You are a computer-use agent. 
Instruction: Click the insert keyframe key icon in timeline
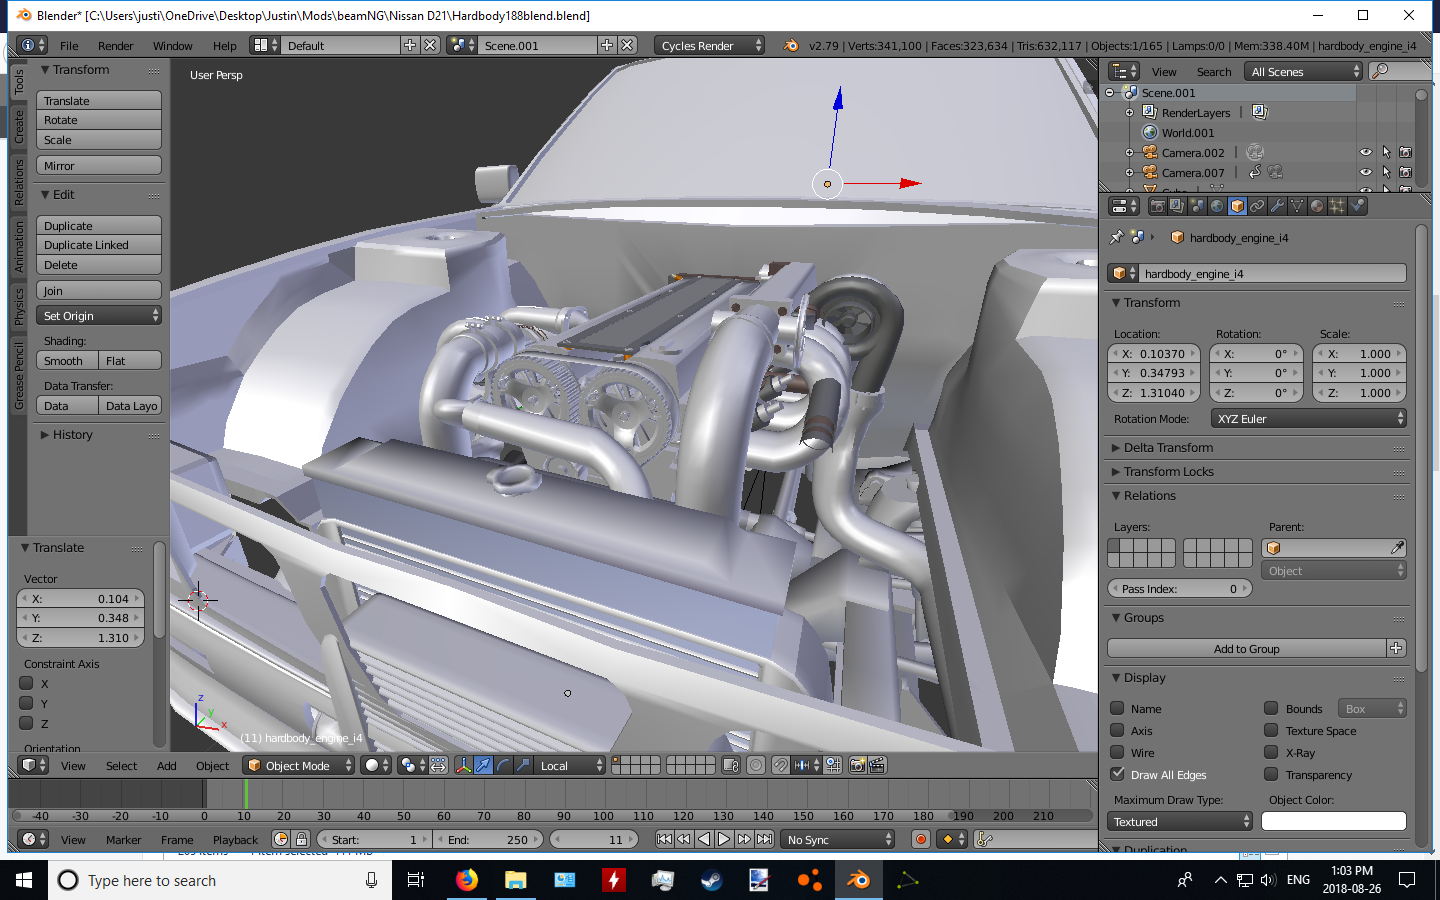coord(984,839)
